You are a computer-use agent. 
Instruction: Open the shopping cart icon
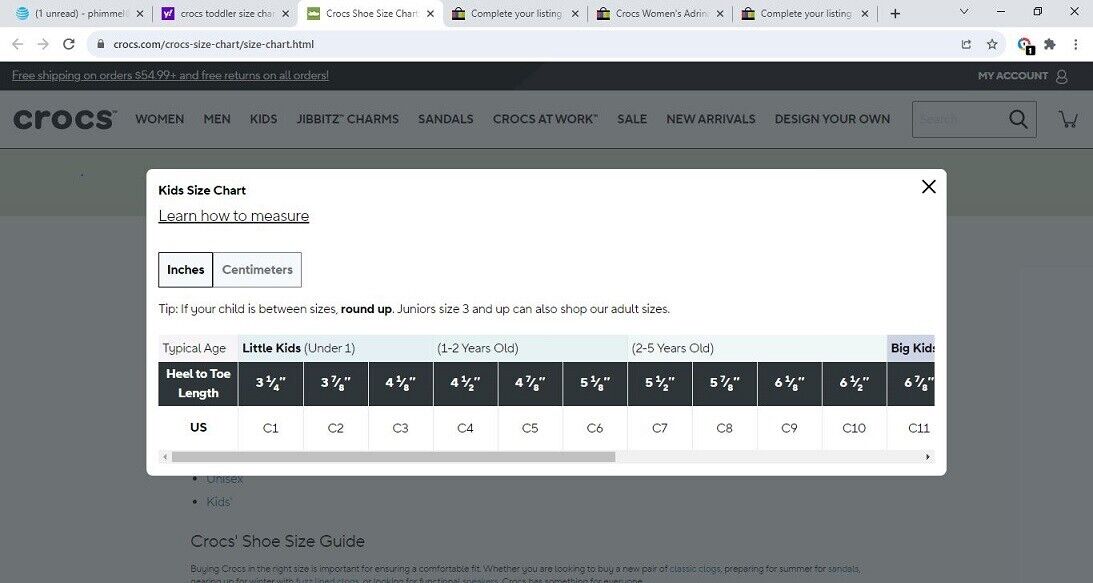(1068, 119)
